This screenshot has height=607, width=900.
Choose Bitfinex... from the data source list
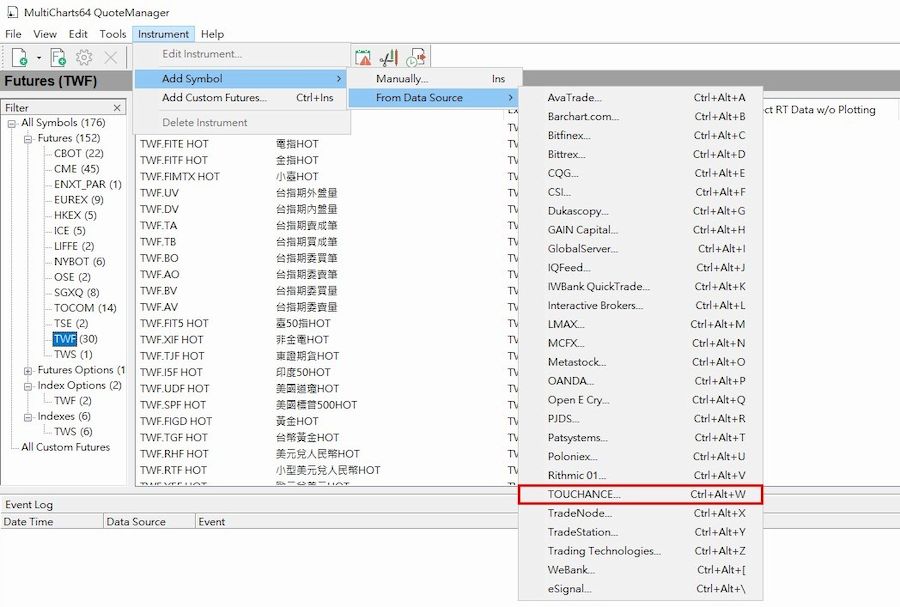click(640, 135)
